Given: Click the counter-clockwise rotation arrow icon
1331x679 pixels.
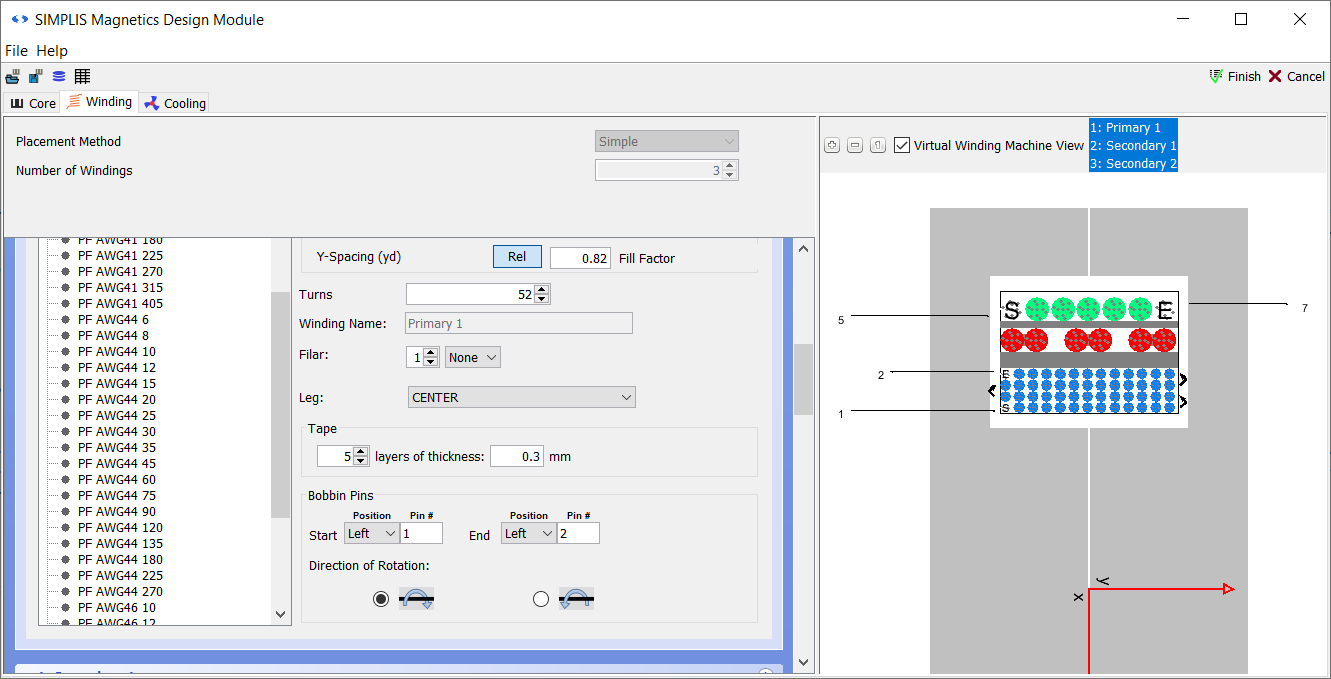Looking at the screenshot, I should coord(576,599).
